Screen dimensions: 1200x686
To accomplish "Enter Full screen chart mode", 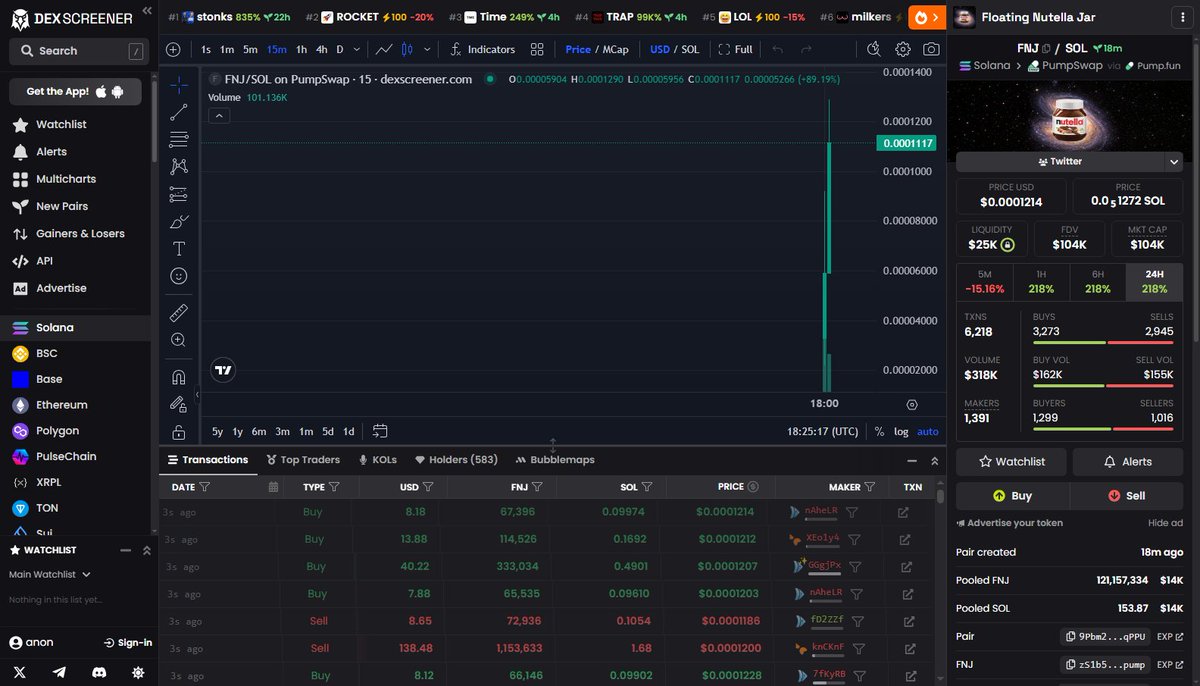I will point(735,49).
